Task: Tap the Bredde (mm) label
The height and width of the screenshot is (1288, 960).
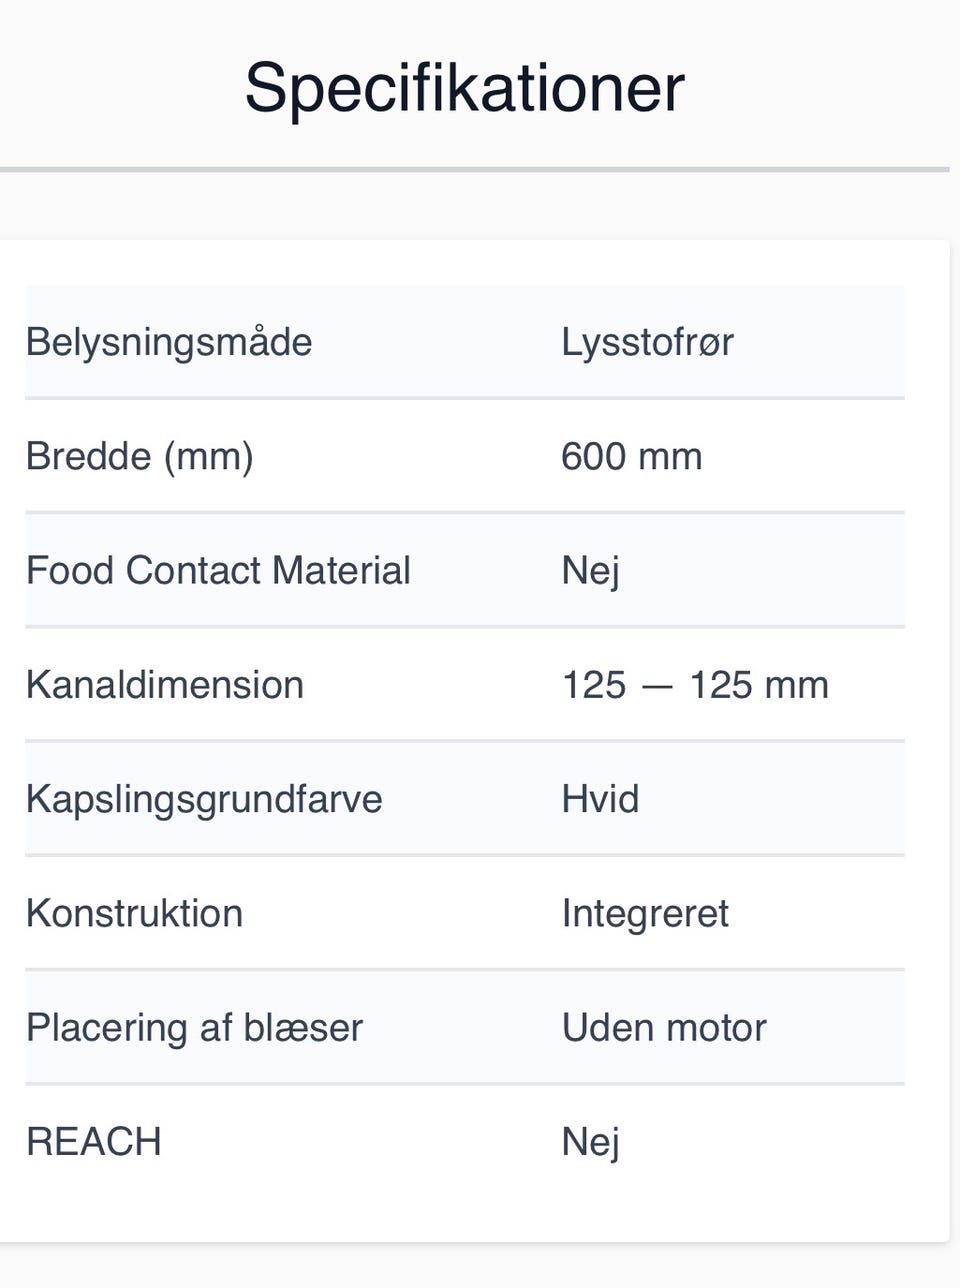Action: [139, 456]
